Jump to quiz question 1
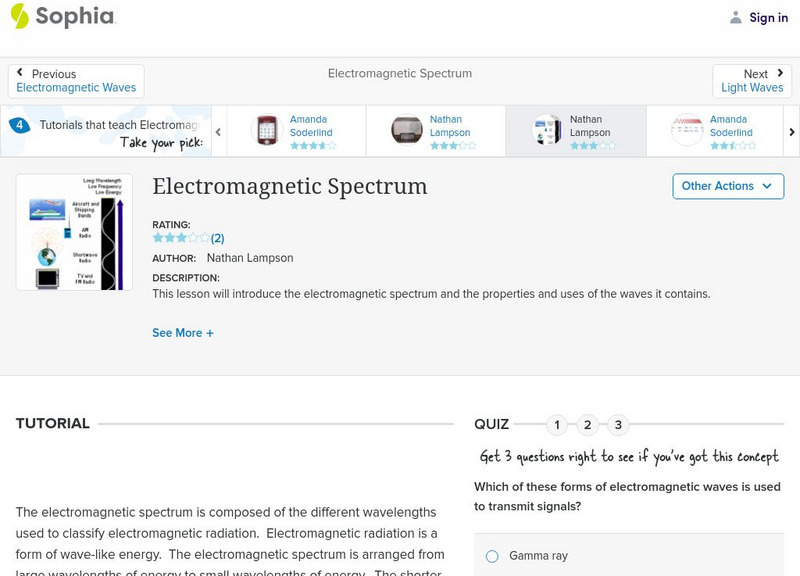The height and width of the screenshot is (576, 800). [557, 425]
